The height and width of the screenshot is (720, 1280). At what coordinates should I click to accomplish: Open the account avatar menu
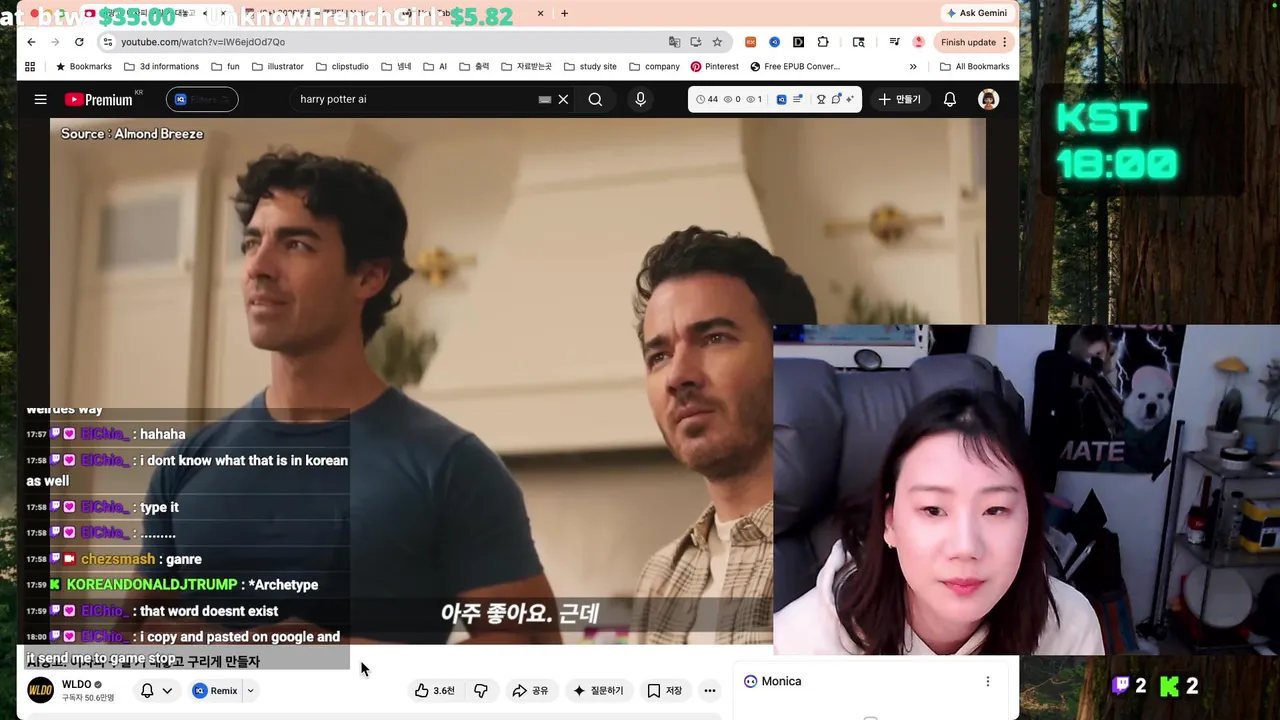point(988,99)
